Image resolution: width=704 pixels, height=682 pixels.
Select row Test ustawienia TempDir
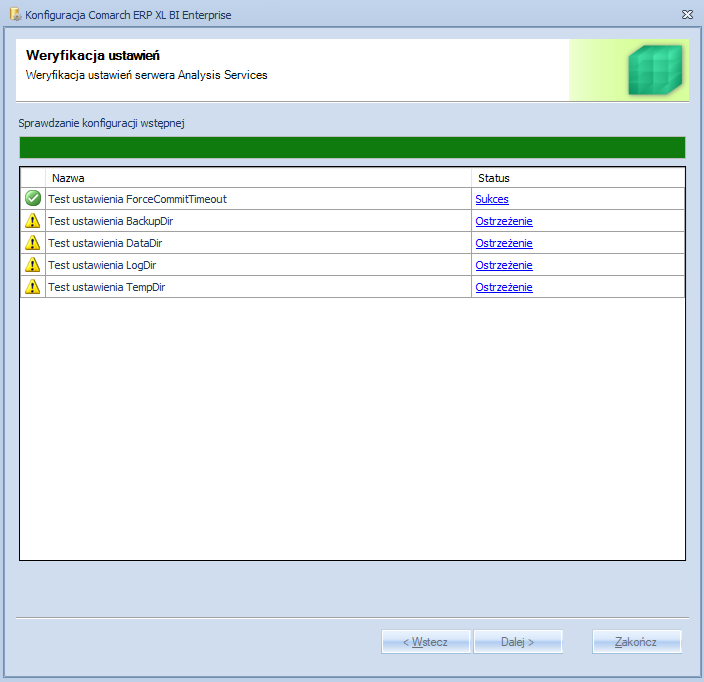(352, 286)
